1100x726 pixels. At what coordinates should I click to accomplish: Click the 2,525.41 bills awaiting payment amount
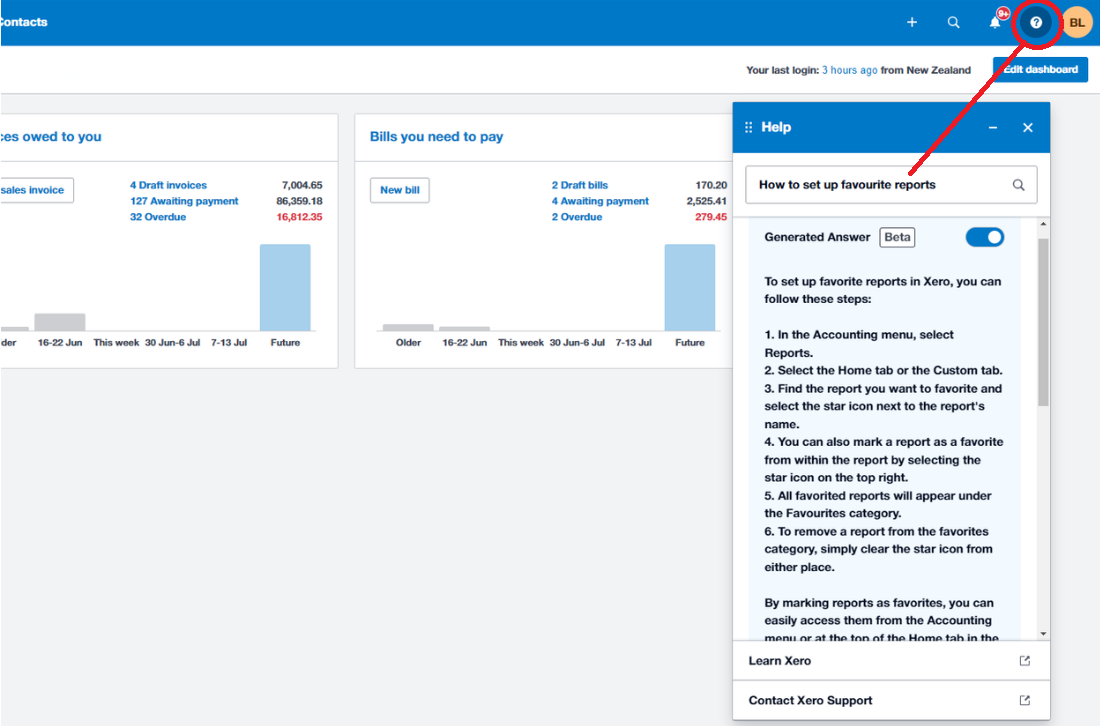click(706, 201)
